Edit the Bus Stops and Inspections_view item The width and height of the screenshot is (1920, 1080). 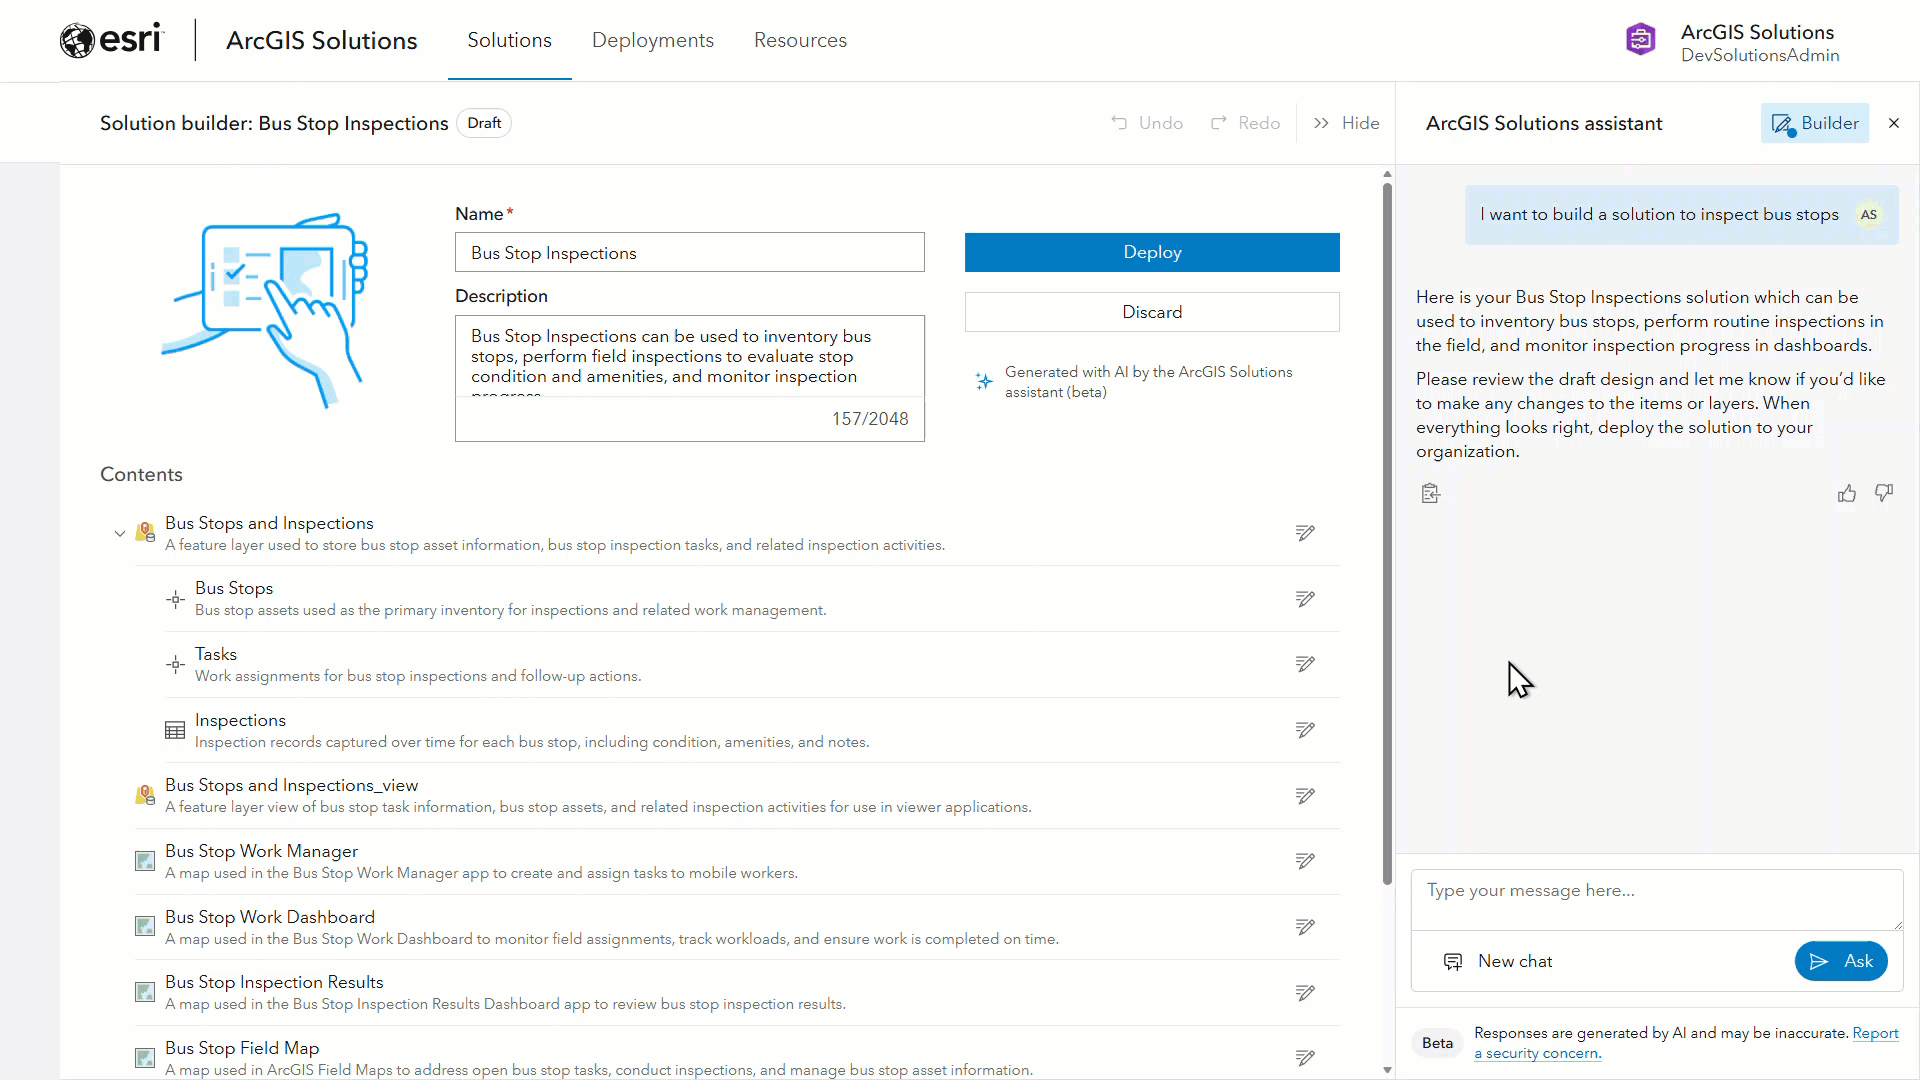coord(1305,796)
